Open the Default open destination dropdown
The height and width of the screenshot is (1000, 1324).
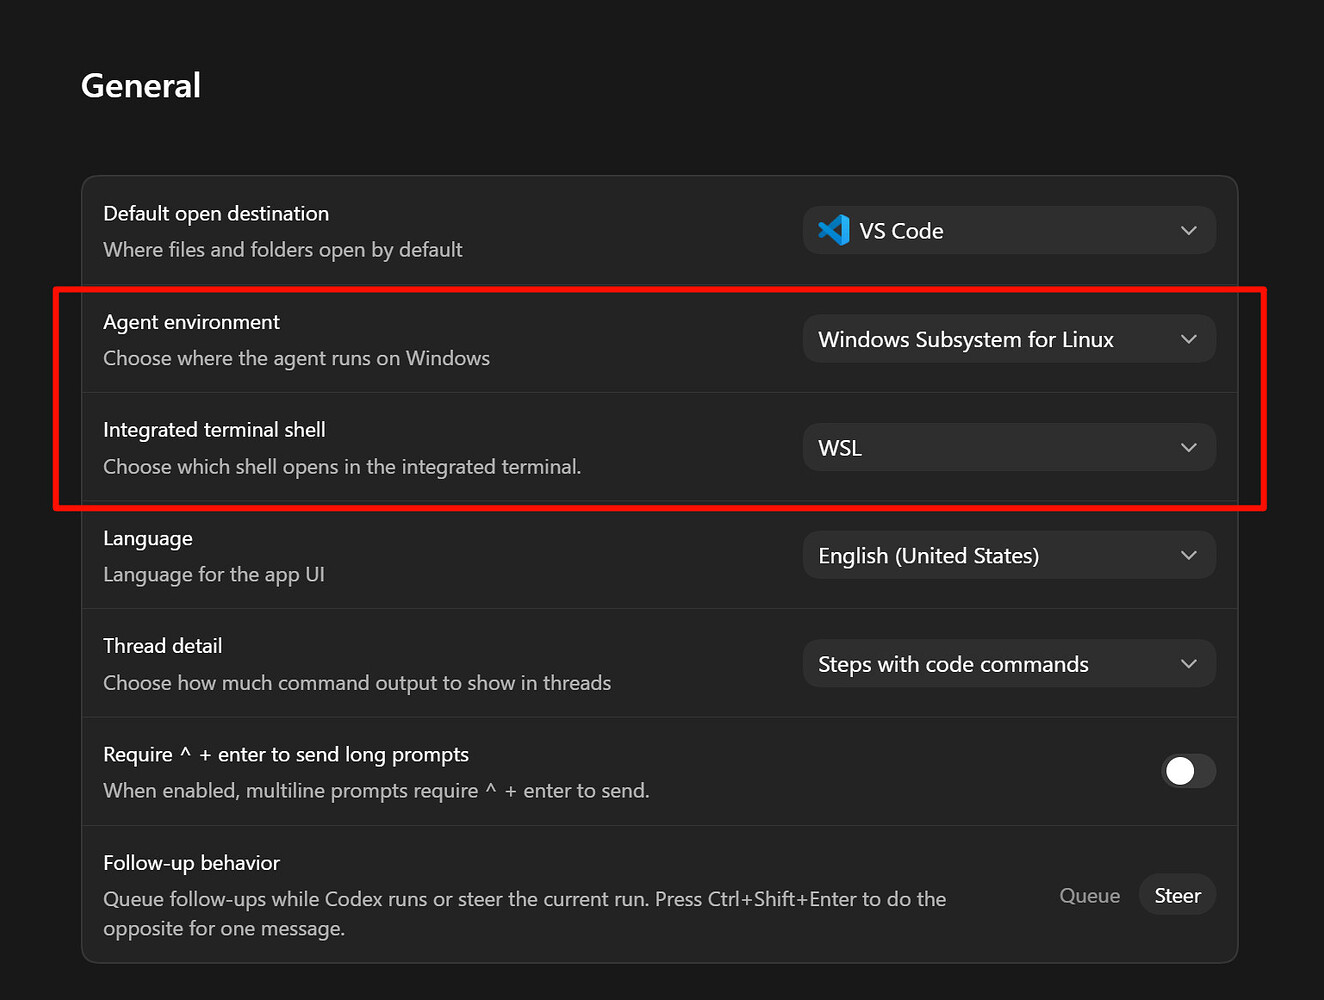click(x=1009, y=231)
